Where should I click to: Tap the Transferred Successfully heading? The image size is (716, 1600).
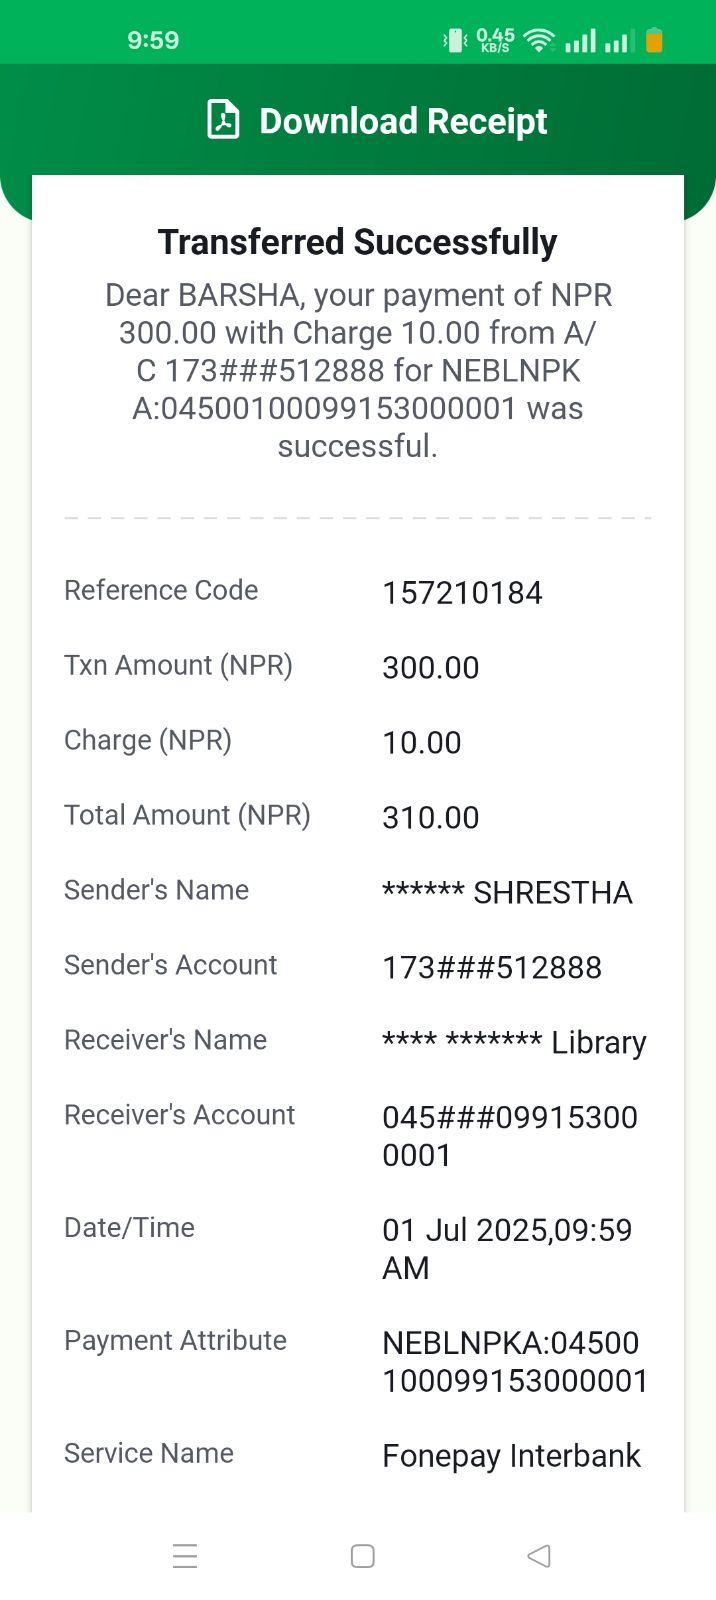click(x=357, y=242)
